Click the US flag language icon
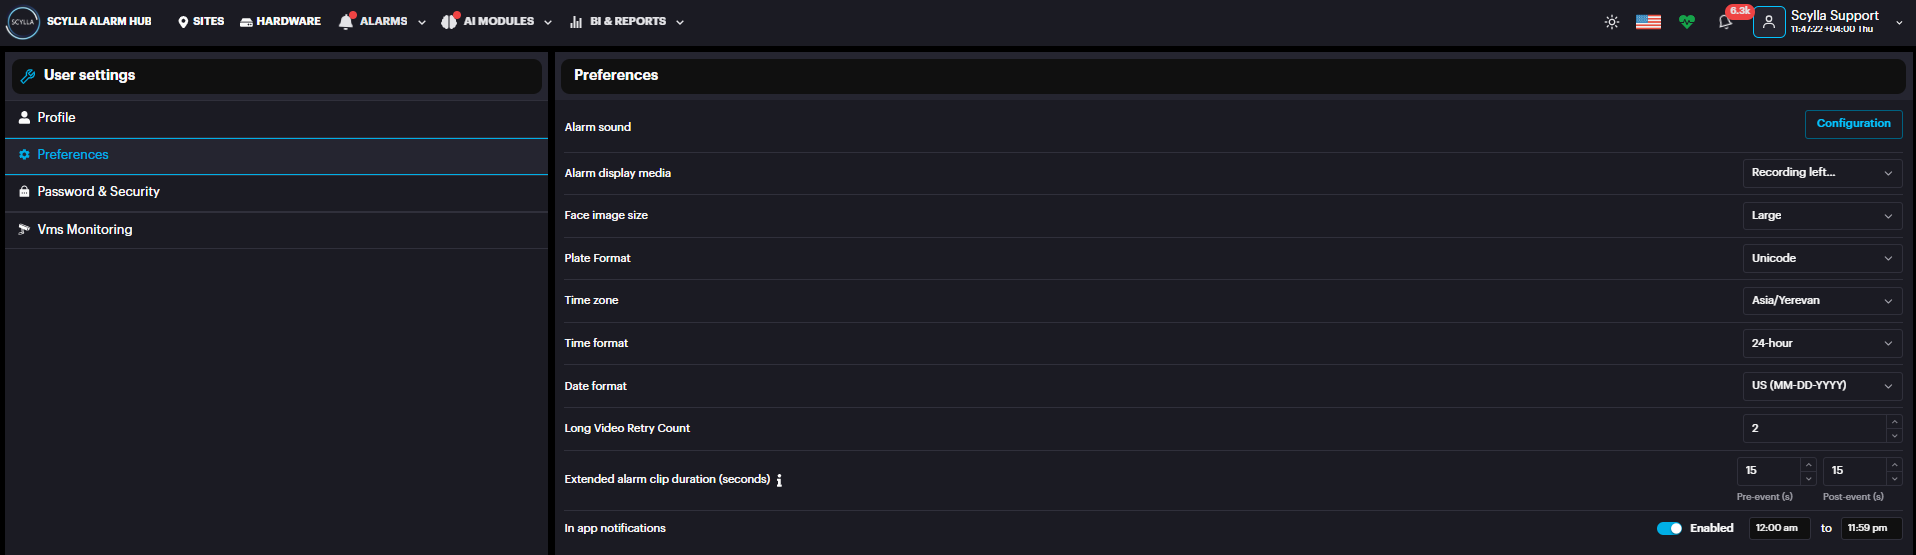Viewport: 1916px width, 555px height. (1648, 22)
